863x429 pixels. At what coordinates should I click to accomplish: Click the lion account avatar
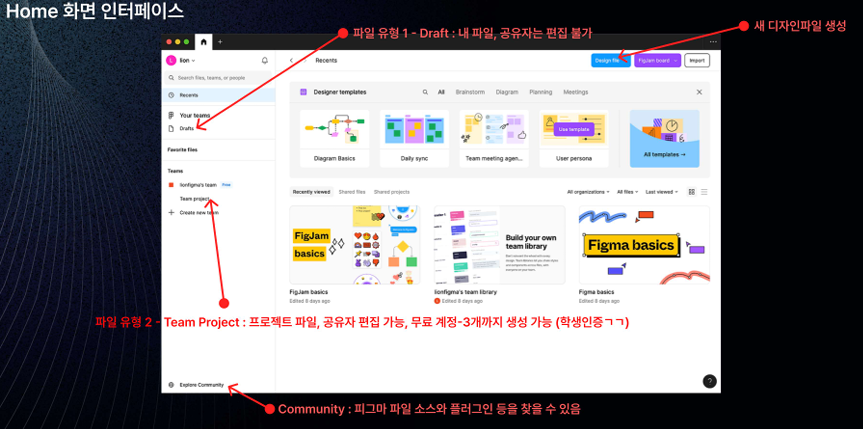point(171,61)
